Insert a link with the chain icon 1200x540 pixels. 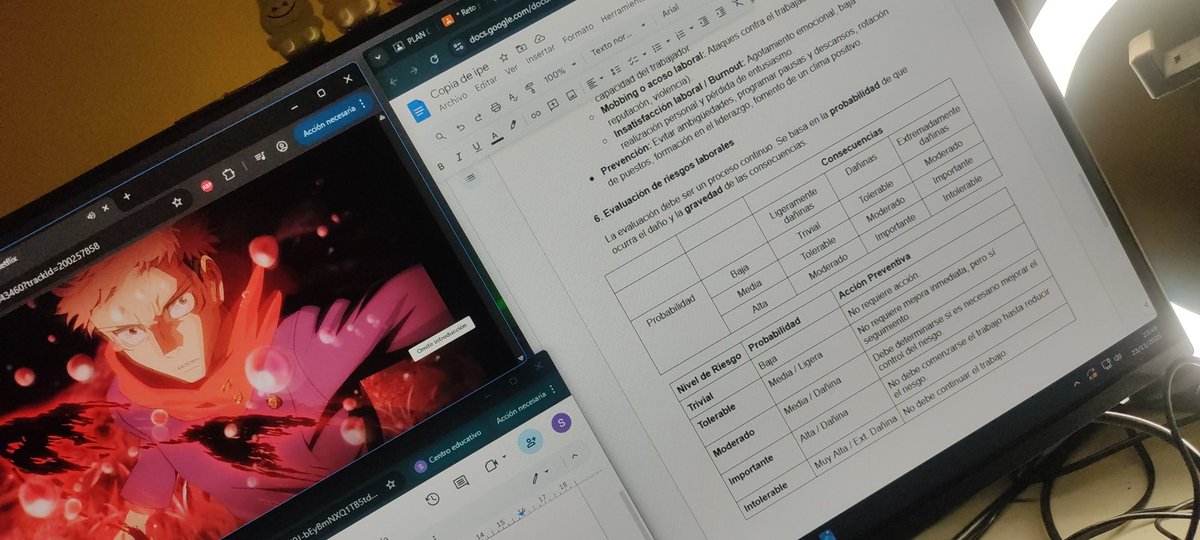[536, 115]
